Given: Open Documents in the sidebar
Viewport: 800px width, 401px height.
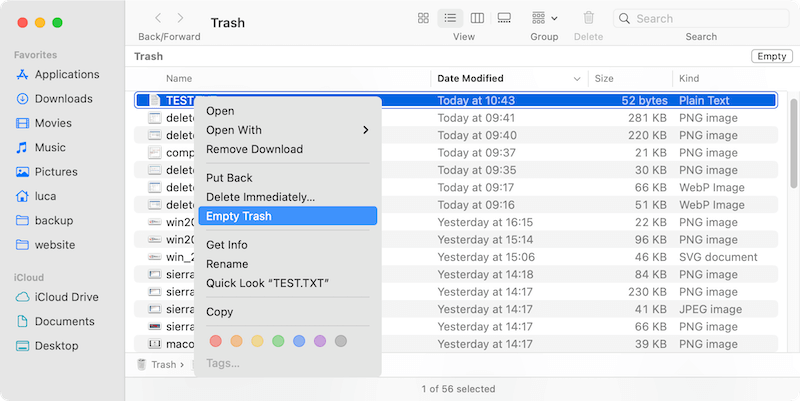Looking at the screenshot, I should [55, 321].
